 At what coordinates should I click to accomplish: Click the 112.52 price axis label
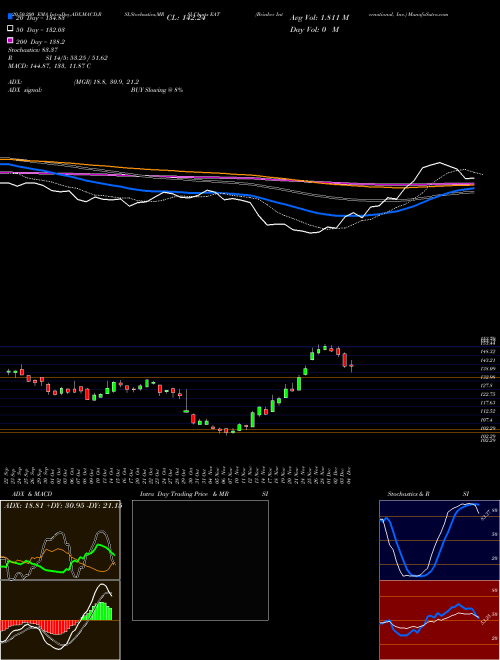click(488, 411)
